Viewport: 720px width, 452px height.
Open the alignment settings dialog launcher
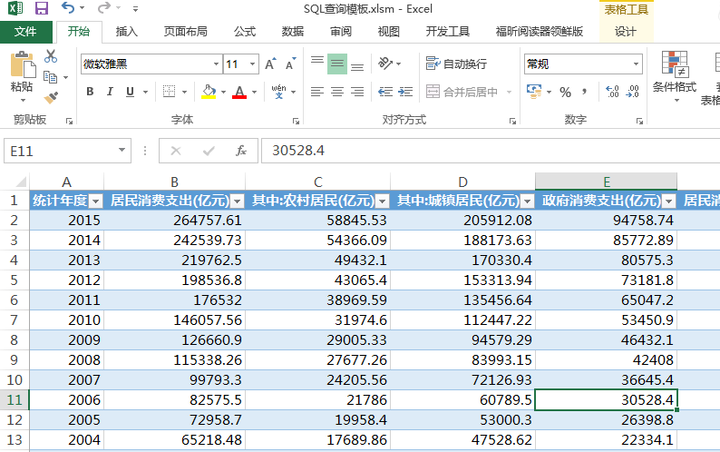pos(512,121)
